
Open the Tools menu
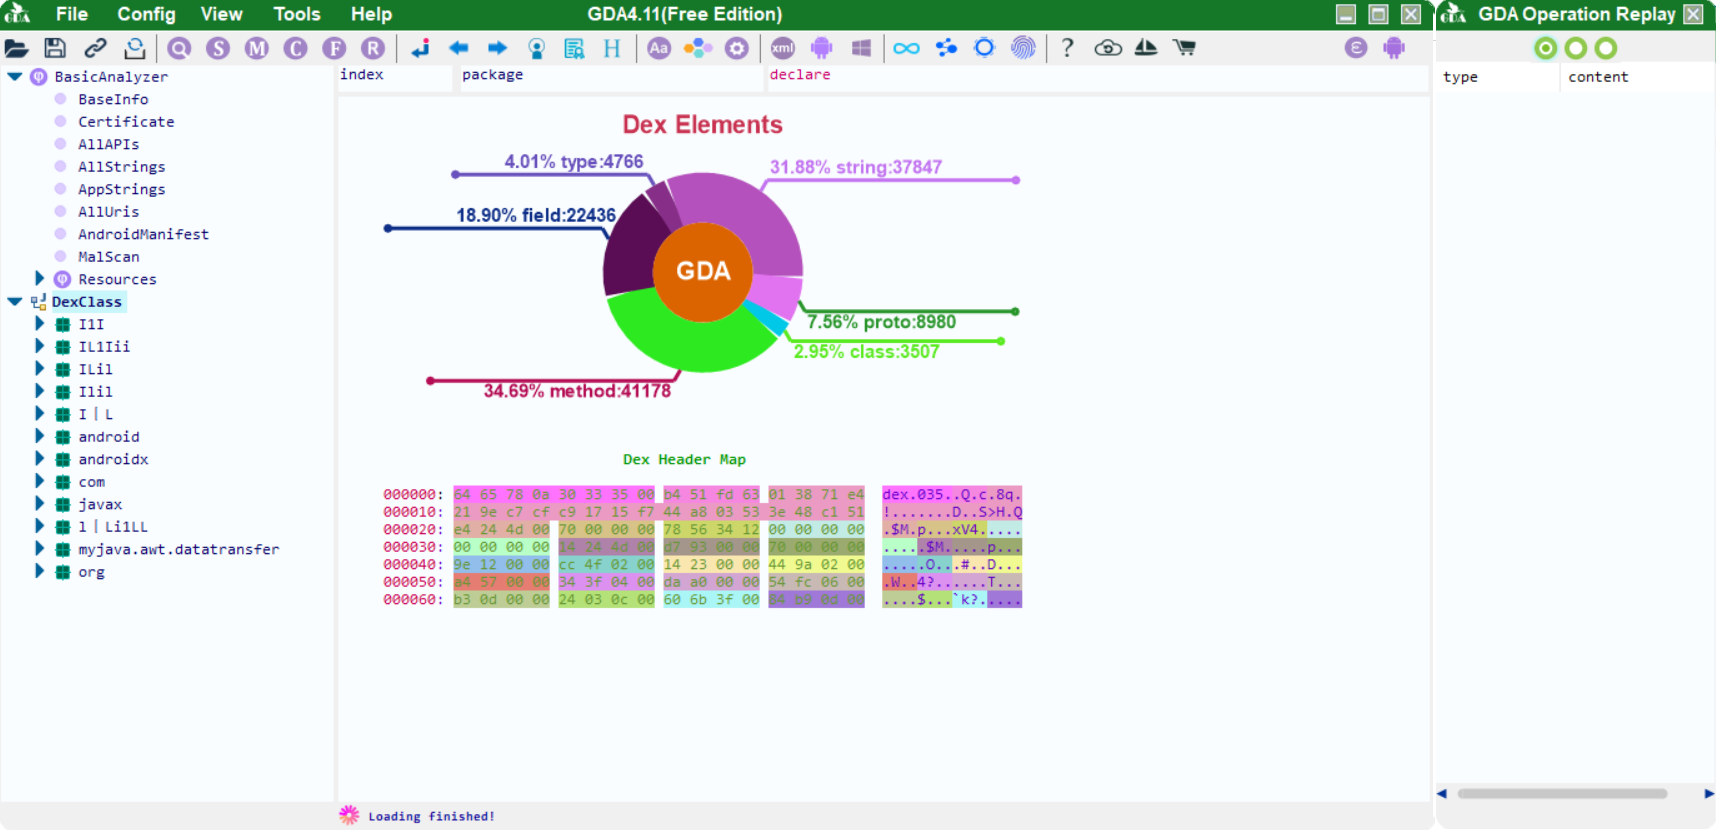tap(297, 14)
